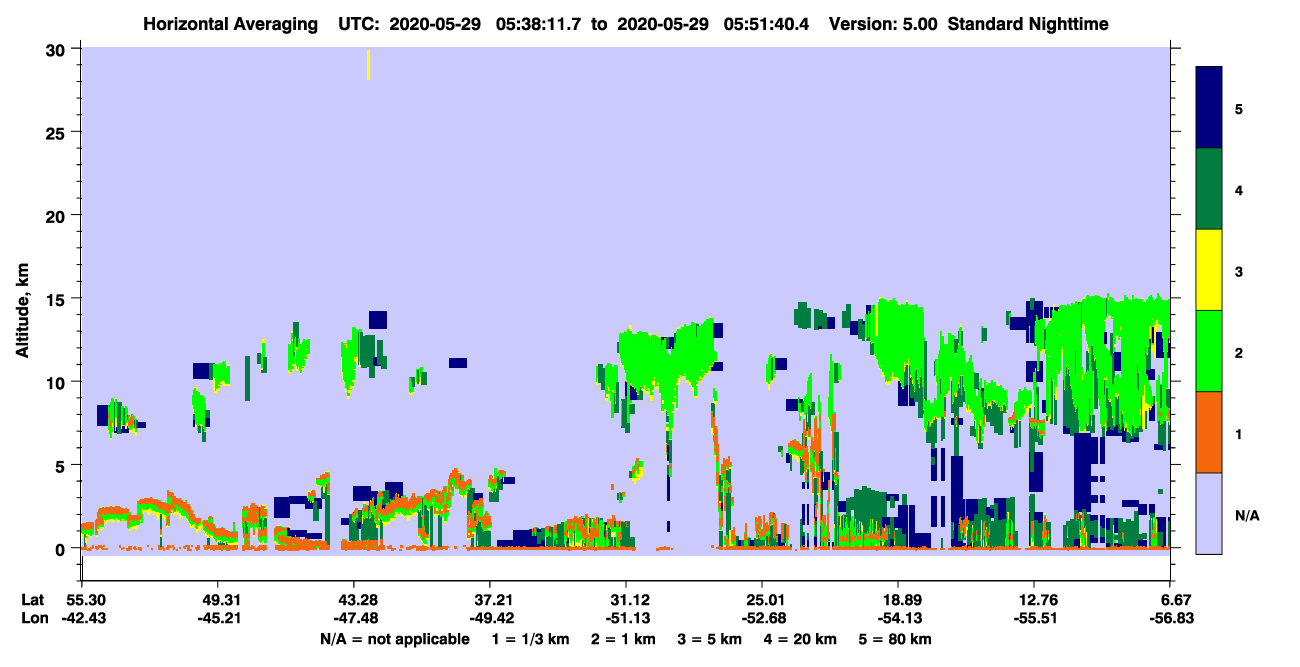Viewport: 1300px width, 667px height.
Task: Click latitude value 6.67
Action: [x=1171, y=600]
